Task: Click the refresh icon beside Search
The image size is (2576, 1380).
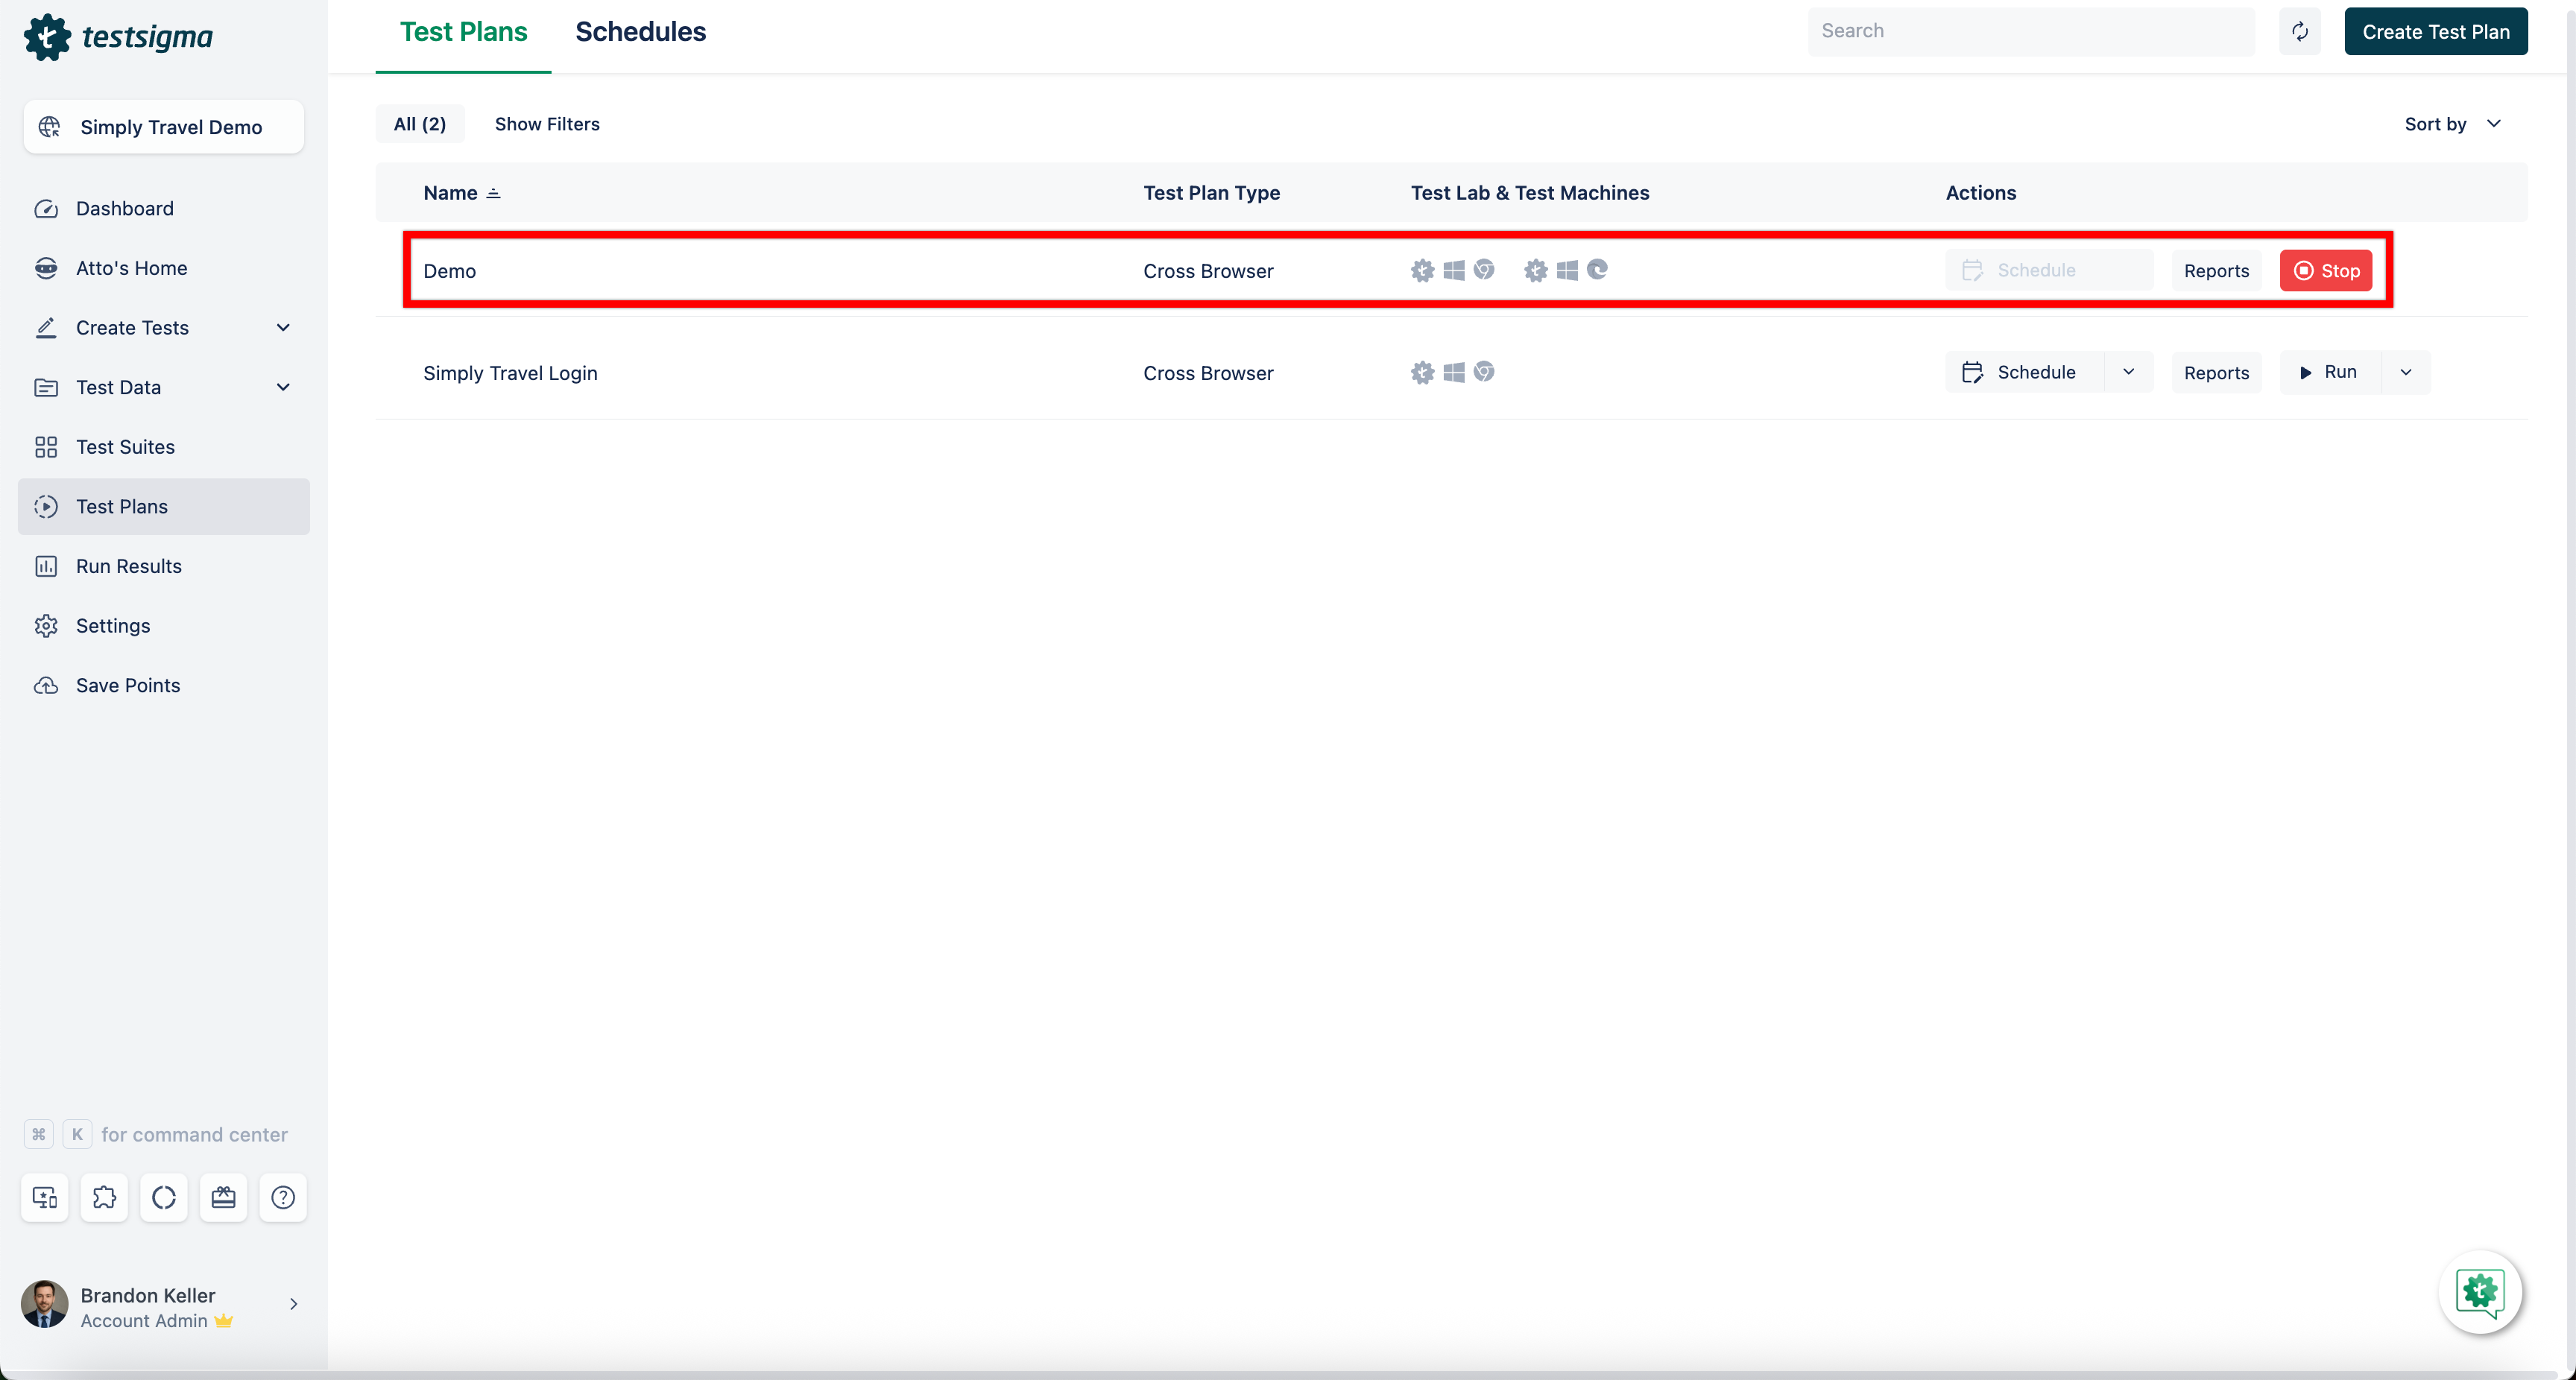Action: click(2299, 31)
